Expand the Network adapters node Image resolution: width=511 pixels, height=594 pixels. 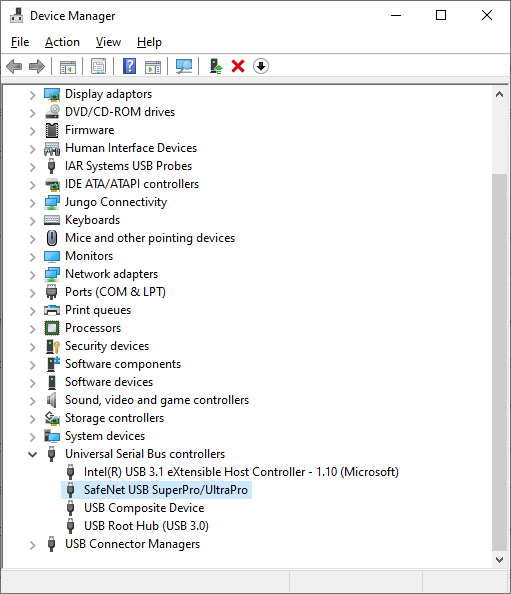point(33,275)
